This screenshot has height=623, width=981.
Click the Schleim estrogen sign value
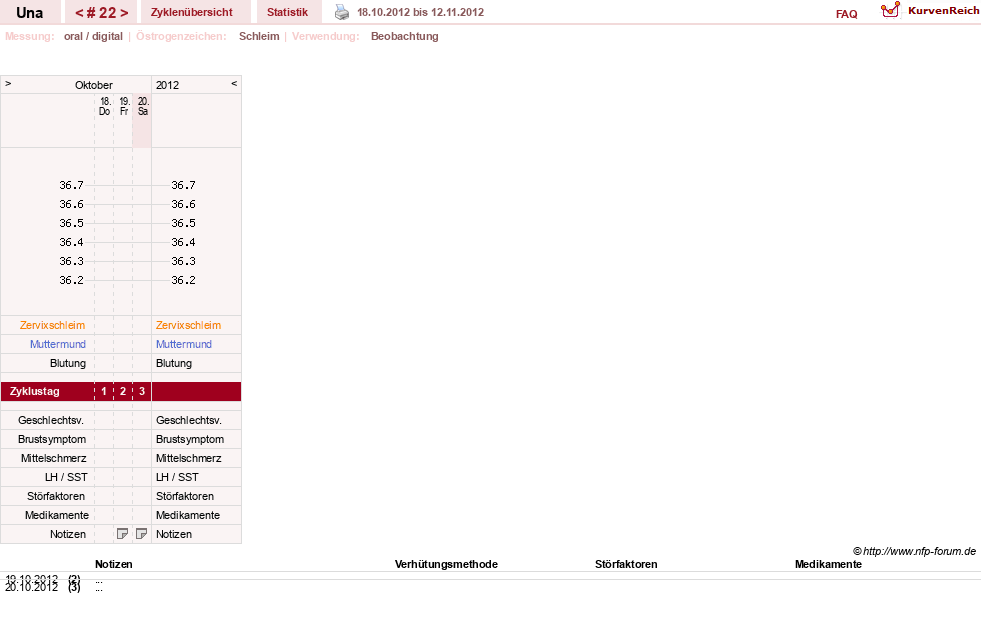(x=259, y=36)
